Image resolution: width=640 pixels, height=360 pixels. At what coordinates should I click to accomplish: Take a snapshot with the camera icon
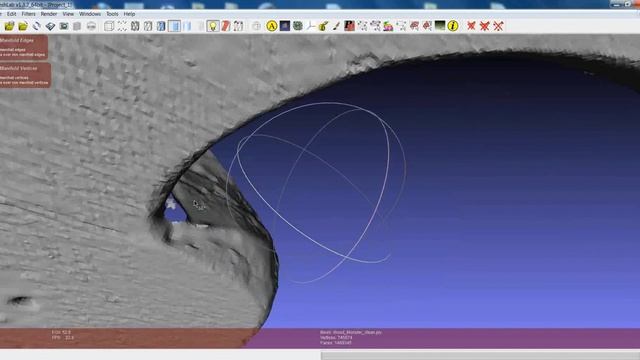click(64, 26)
